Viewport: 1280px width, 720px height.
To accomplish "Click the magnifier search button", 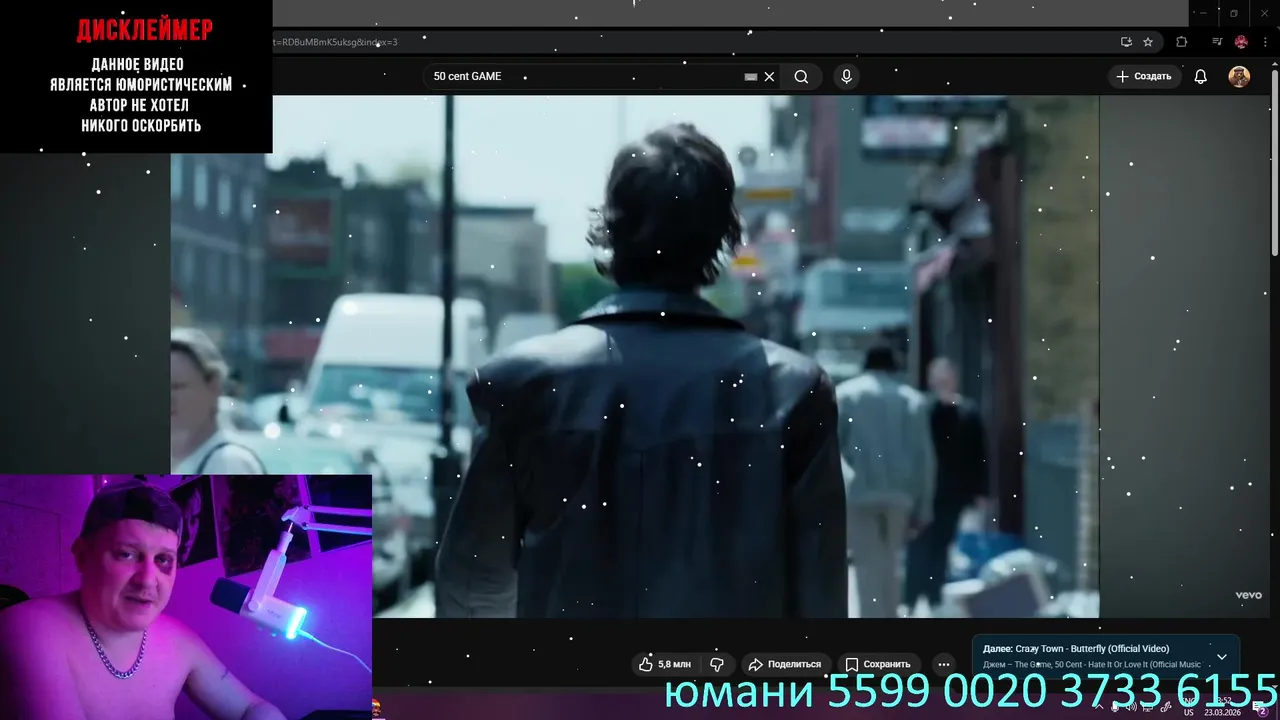I will click(801, 77).
